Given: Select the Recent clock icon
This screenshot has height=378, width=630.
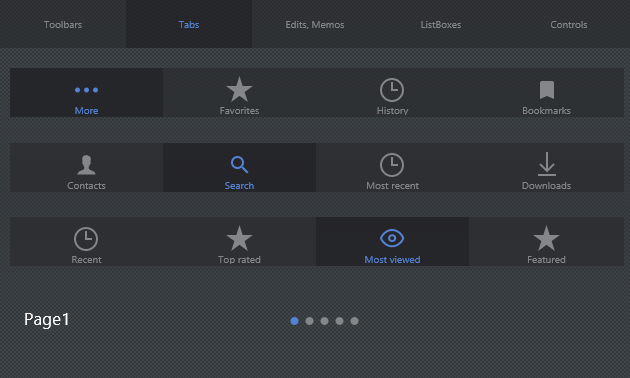Looking at the screenshot, I should coord(86,239).
